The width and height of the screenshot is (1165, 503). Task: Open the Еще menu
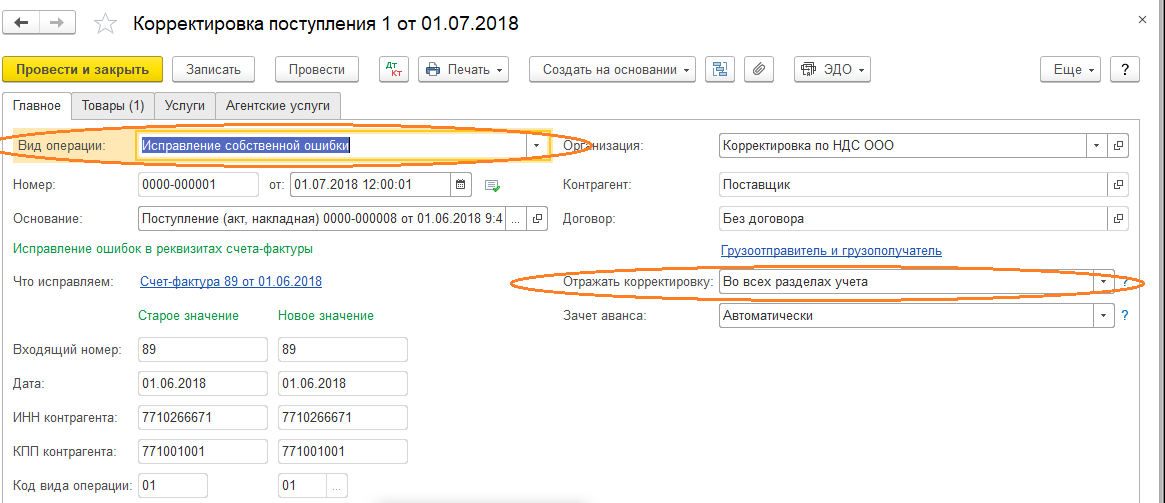(x=1071, y=69)
